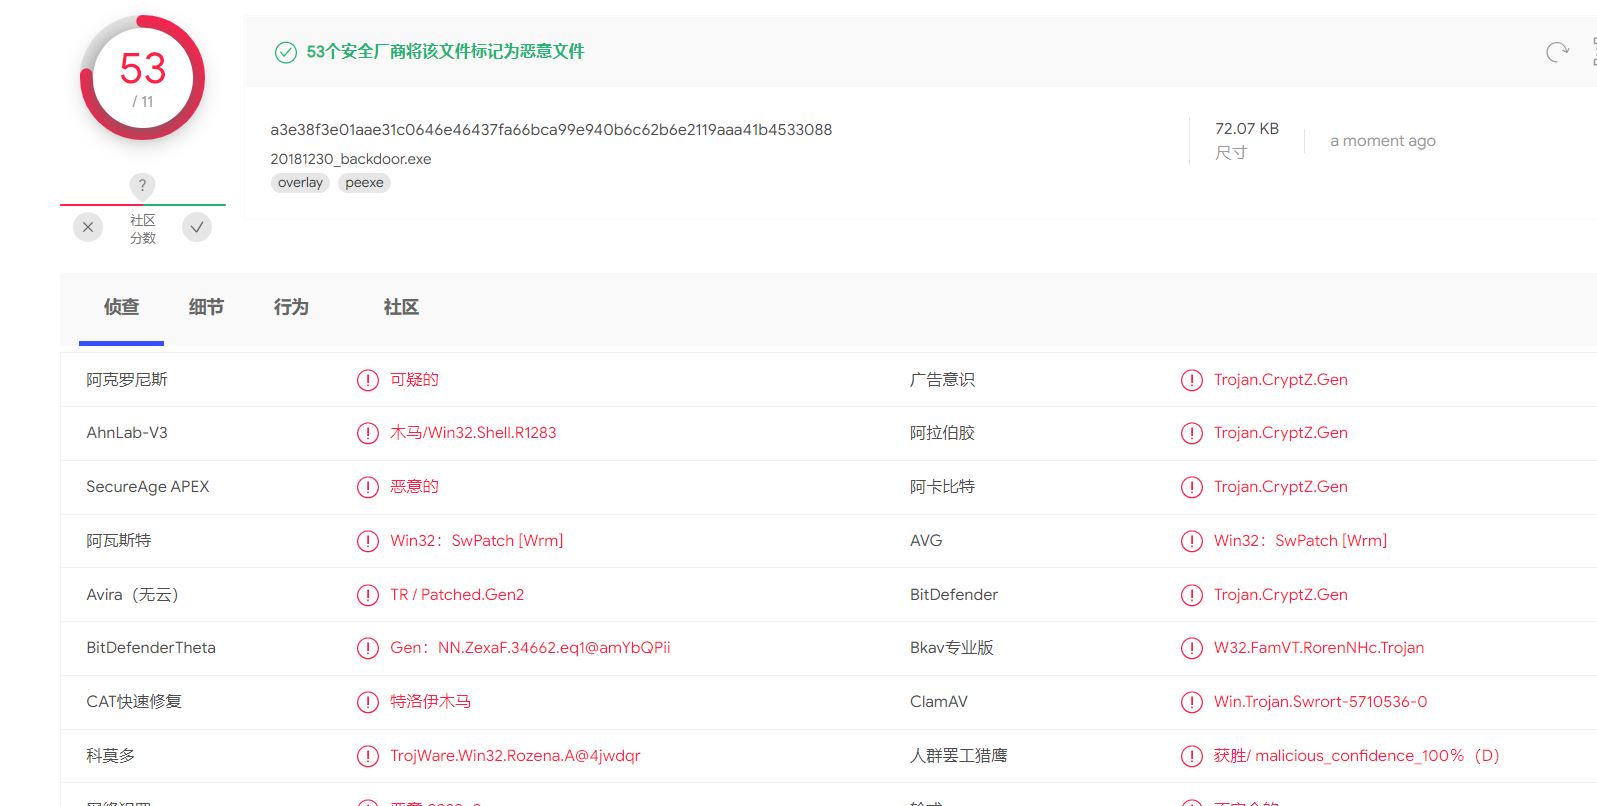
Task: Click alert icon beside W32.FamVT.RorenNHc.Trojan
Action: pyautogui.click(x=1192, y=648)
